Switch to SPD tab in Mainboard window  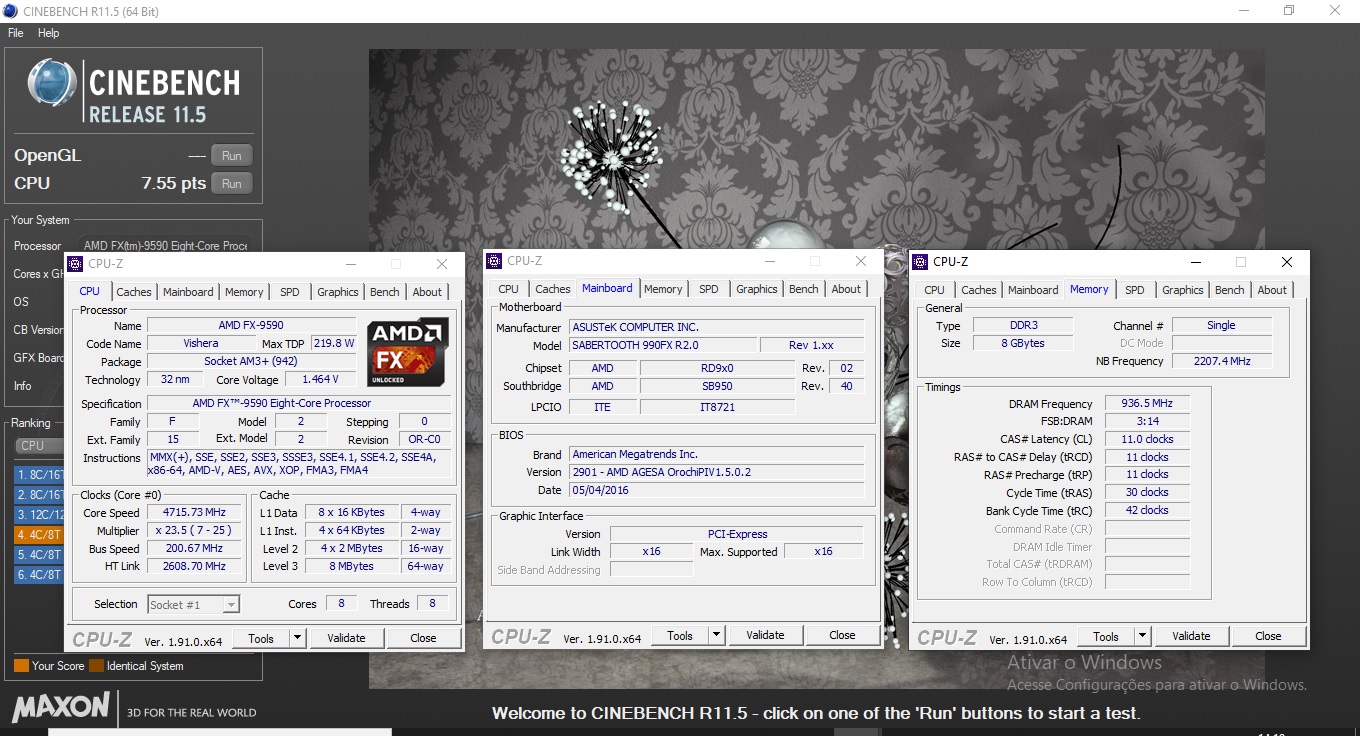pos(709,289)
